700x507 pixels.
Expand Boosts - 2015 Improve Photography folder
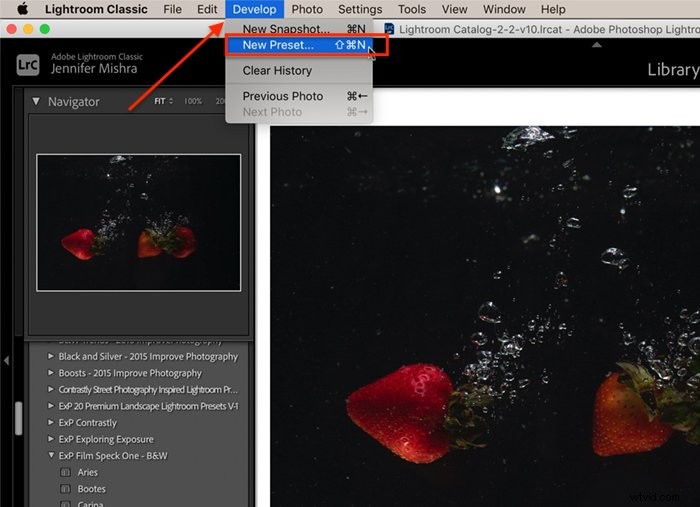point(50,373)
